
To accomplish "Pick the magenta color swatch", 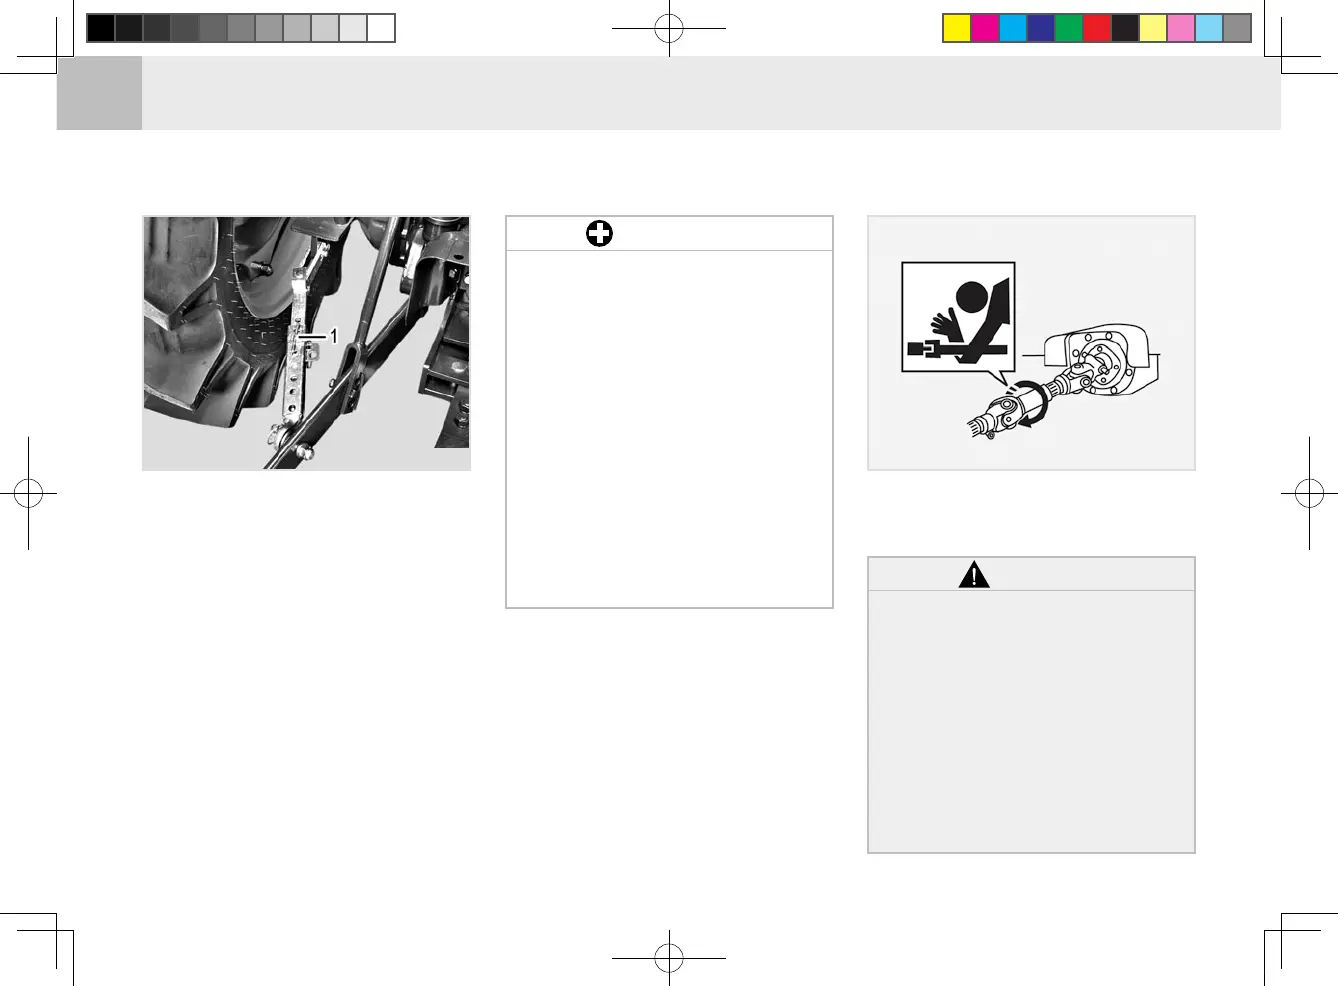I will tap(985, 28).
